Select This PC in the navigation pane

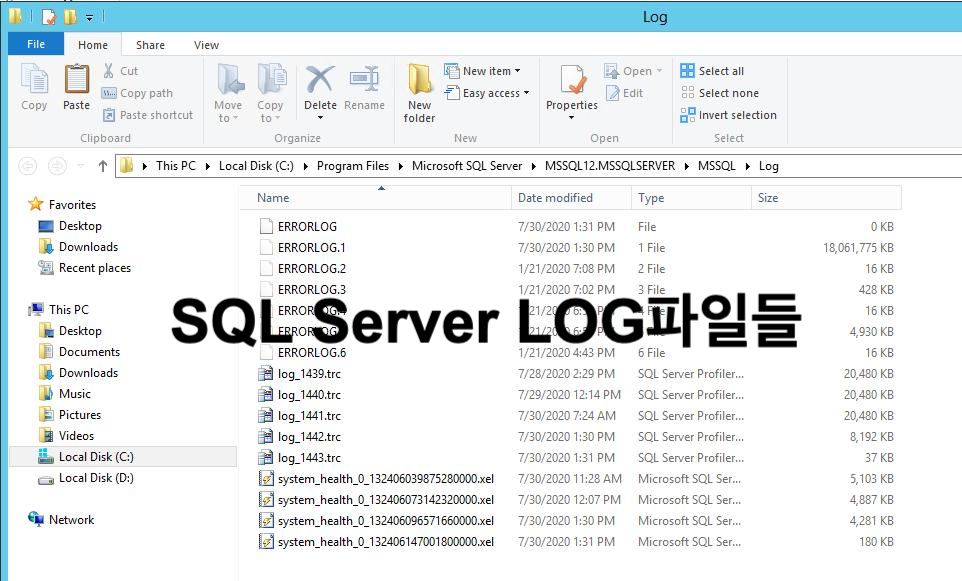(x=69, y=309)
